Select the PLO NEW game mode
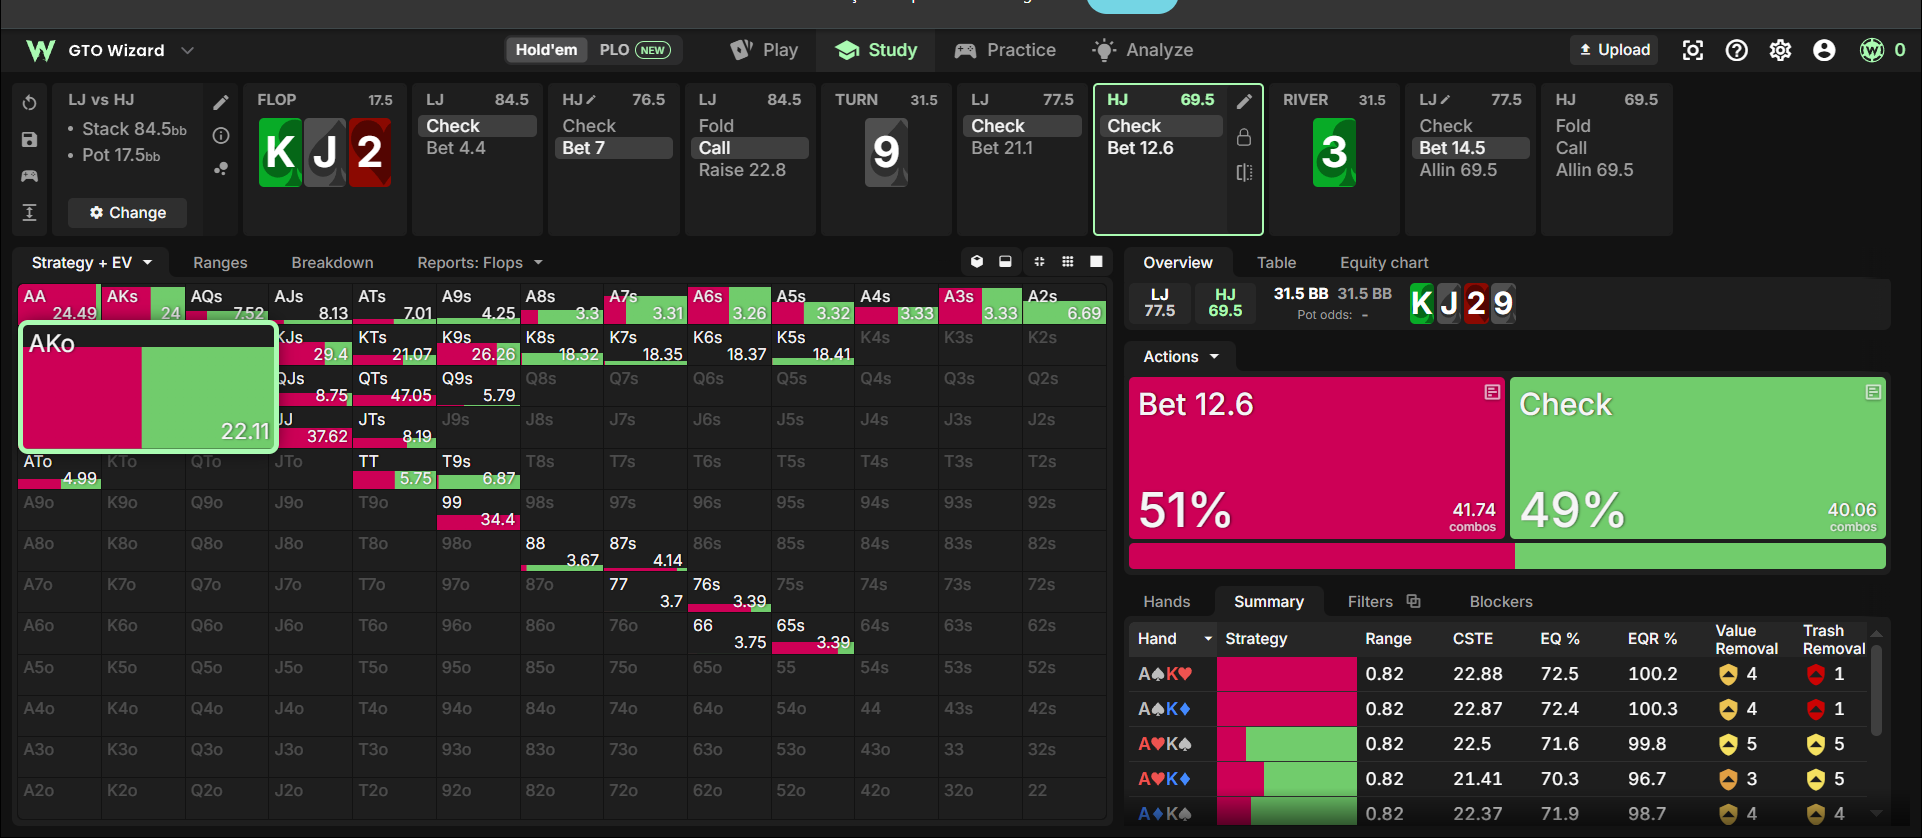This screenshot has width=1922, height=838. pyautogui.click(x=635, y=50)
